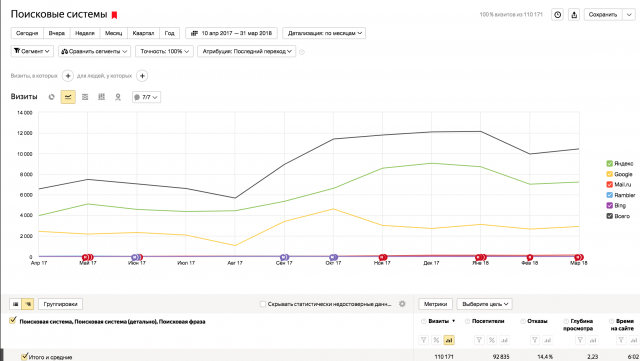Click the gear settings icon above the table
Viewport: 640px width, 361px height.
click(x=402, y=304)
